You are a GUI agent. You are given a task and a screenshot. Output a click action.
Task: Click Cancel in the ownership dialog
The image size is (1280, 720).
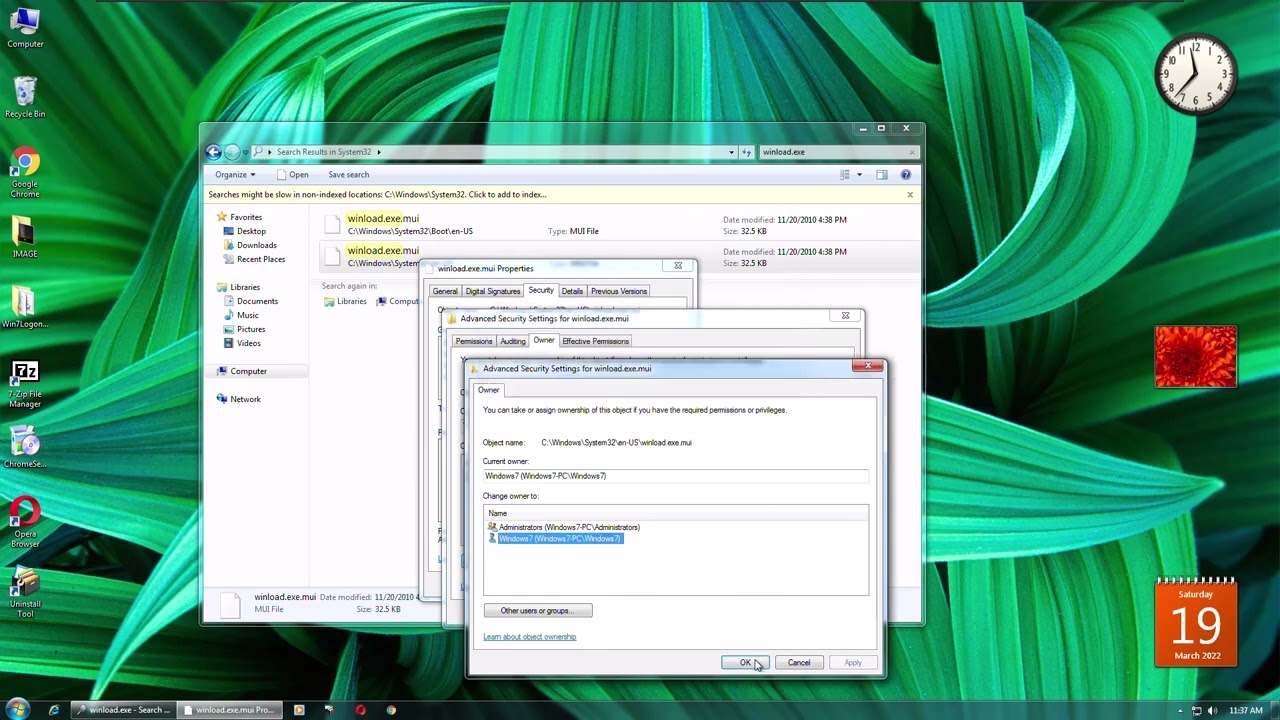798,663
